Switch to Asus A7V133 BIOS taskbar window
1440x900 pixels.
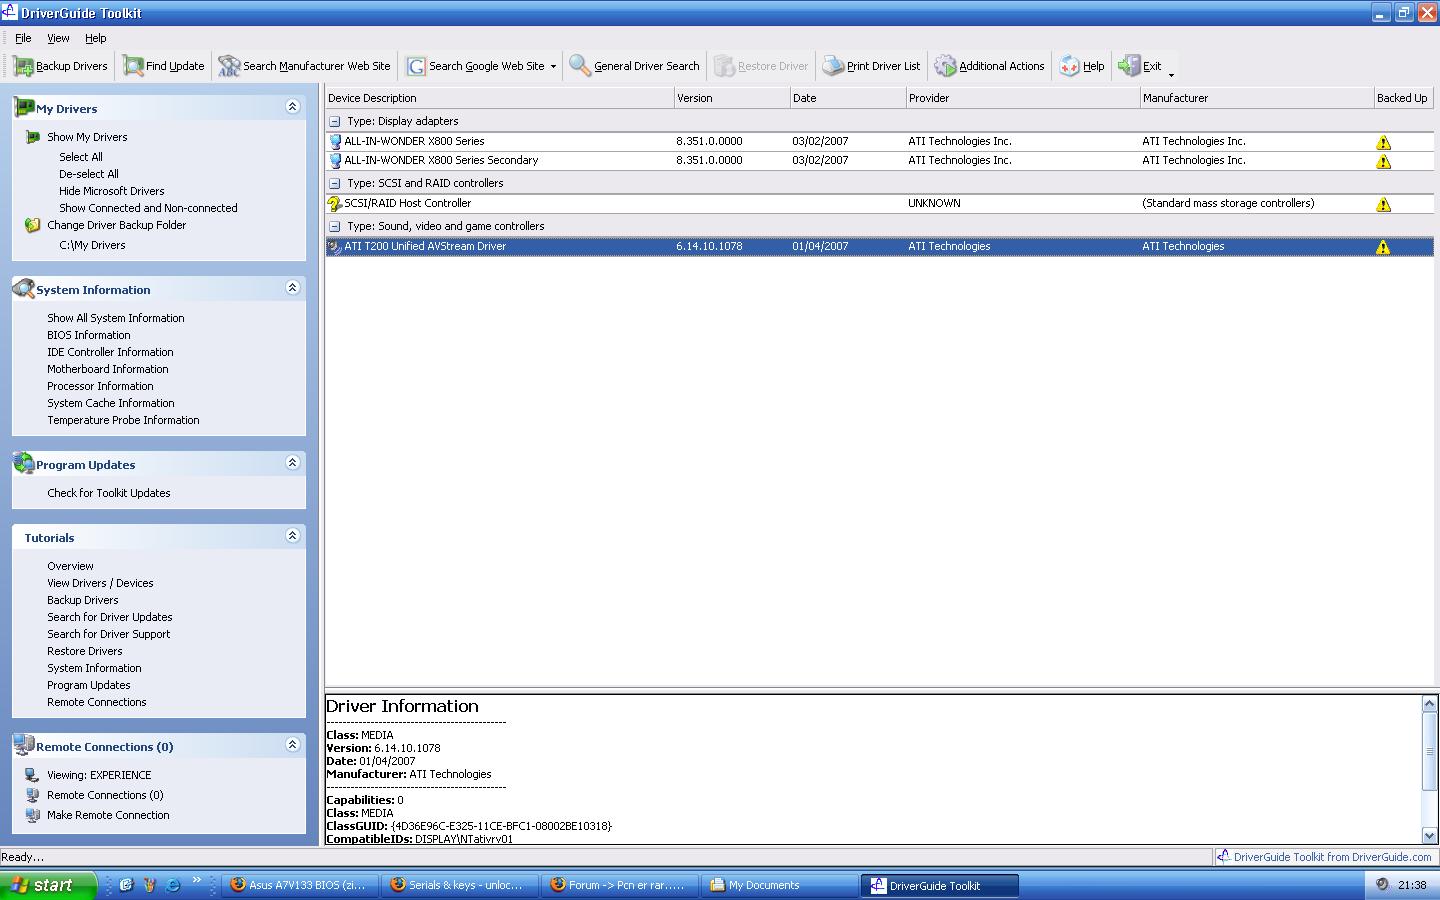tap(301, 885)
